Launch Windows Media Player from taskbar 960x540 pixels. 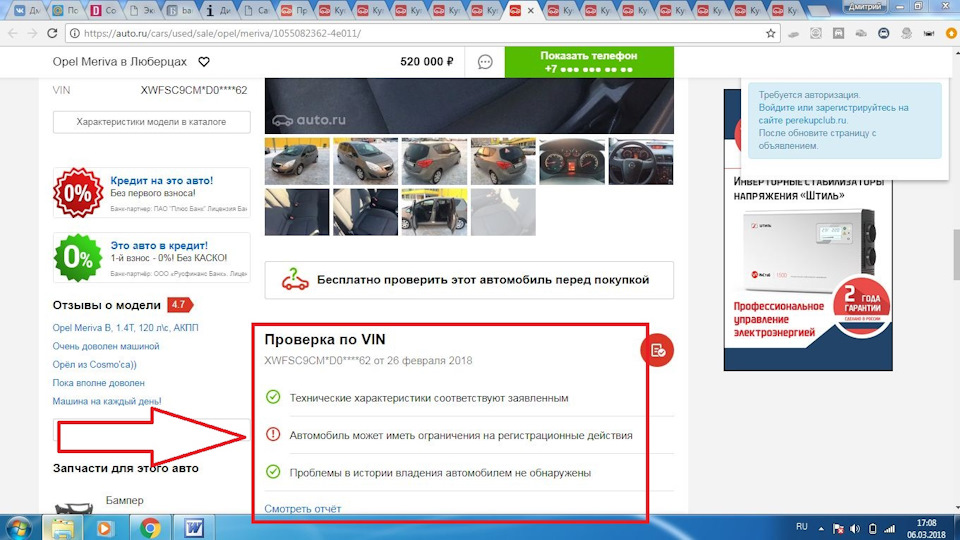[105, 528]
